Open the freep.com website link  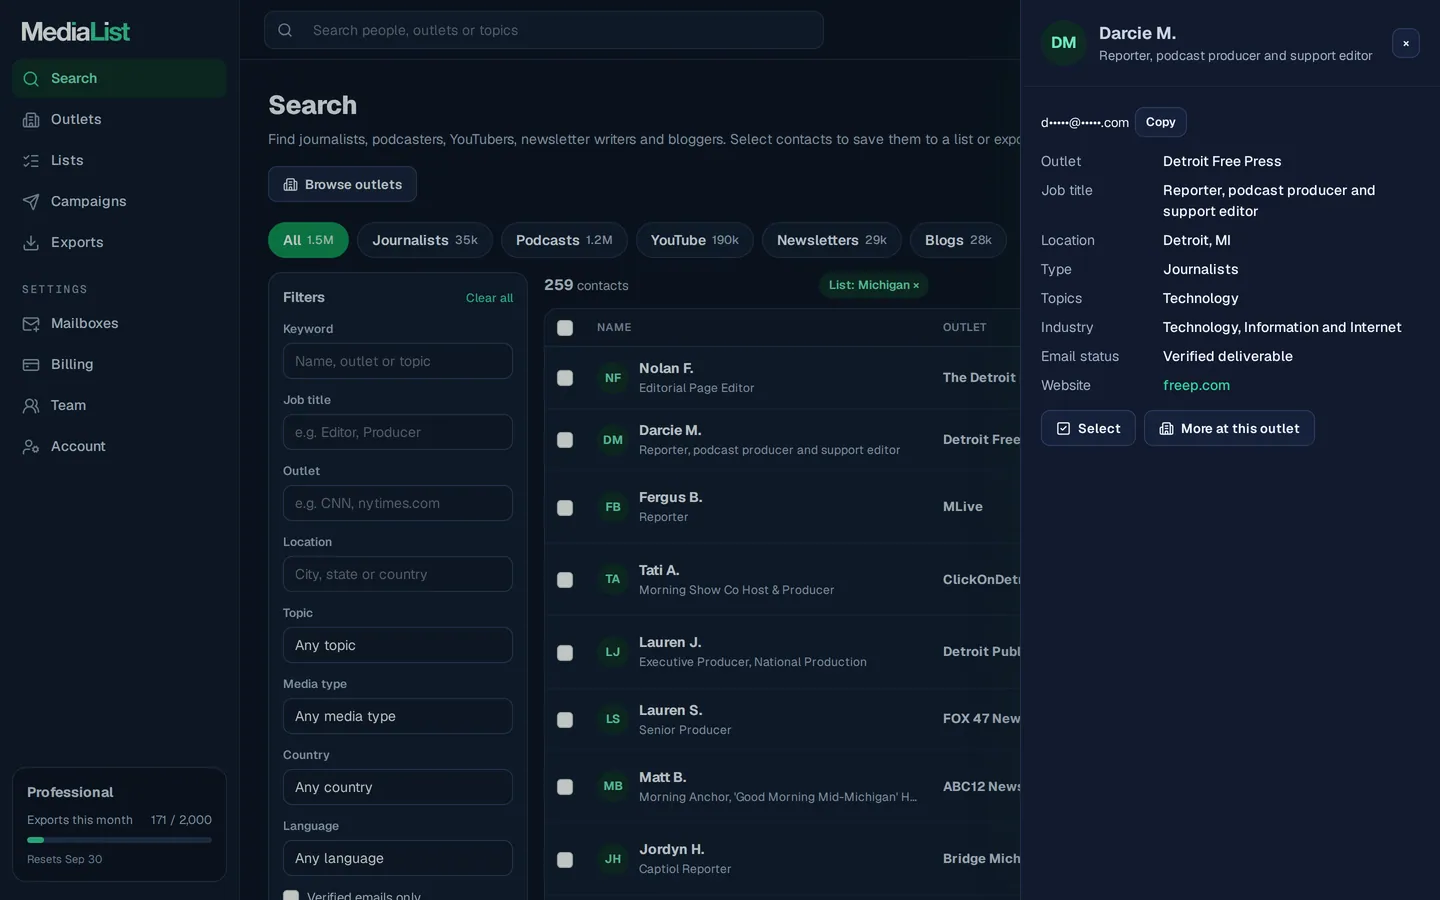[x=1196, y=385]
